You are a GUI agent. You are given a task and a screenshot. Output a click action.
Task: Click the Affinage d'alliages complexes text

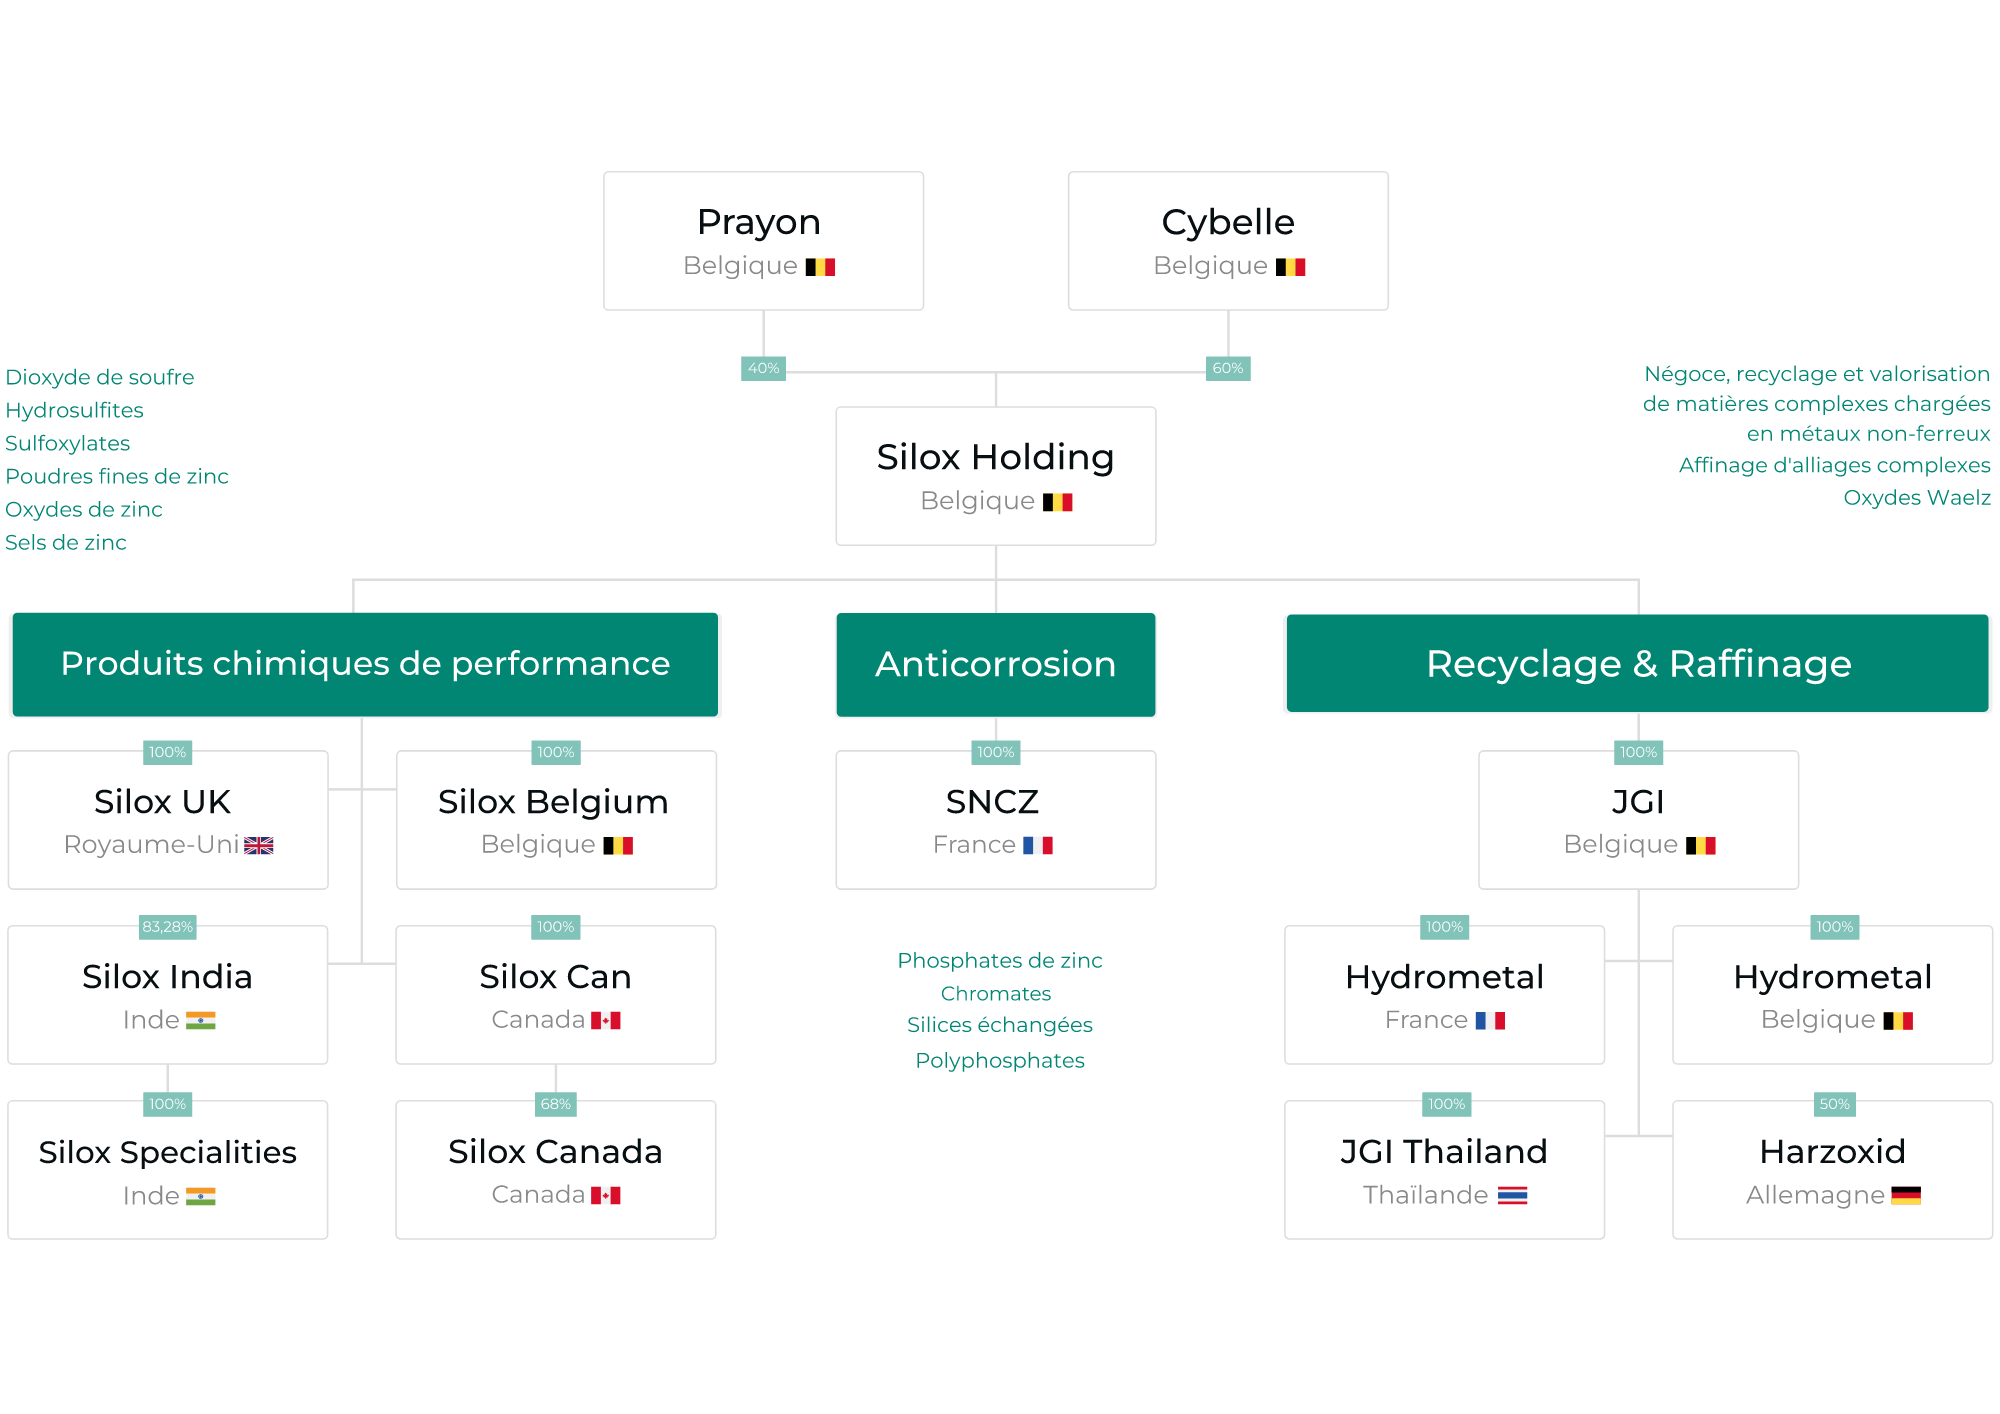point(1835,465)
